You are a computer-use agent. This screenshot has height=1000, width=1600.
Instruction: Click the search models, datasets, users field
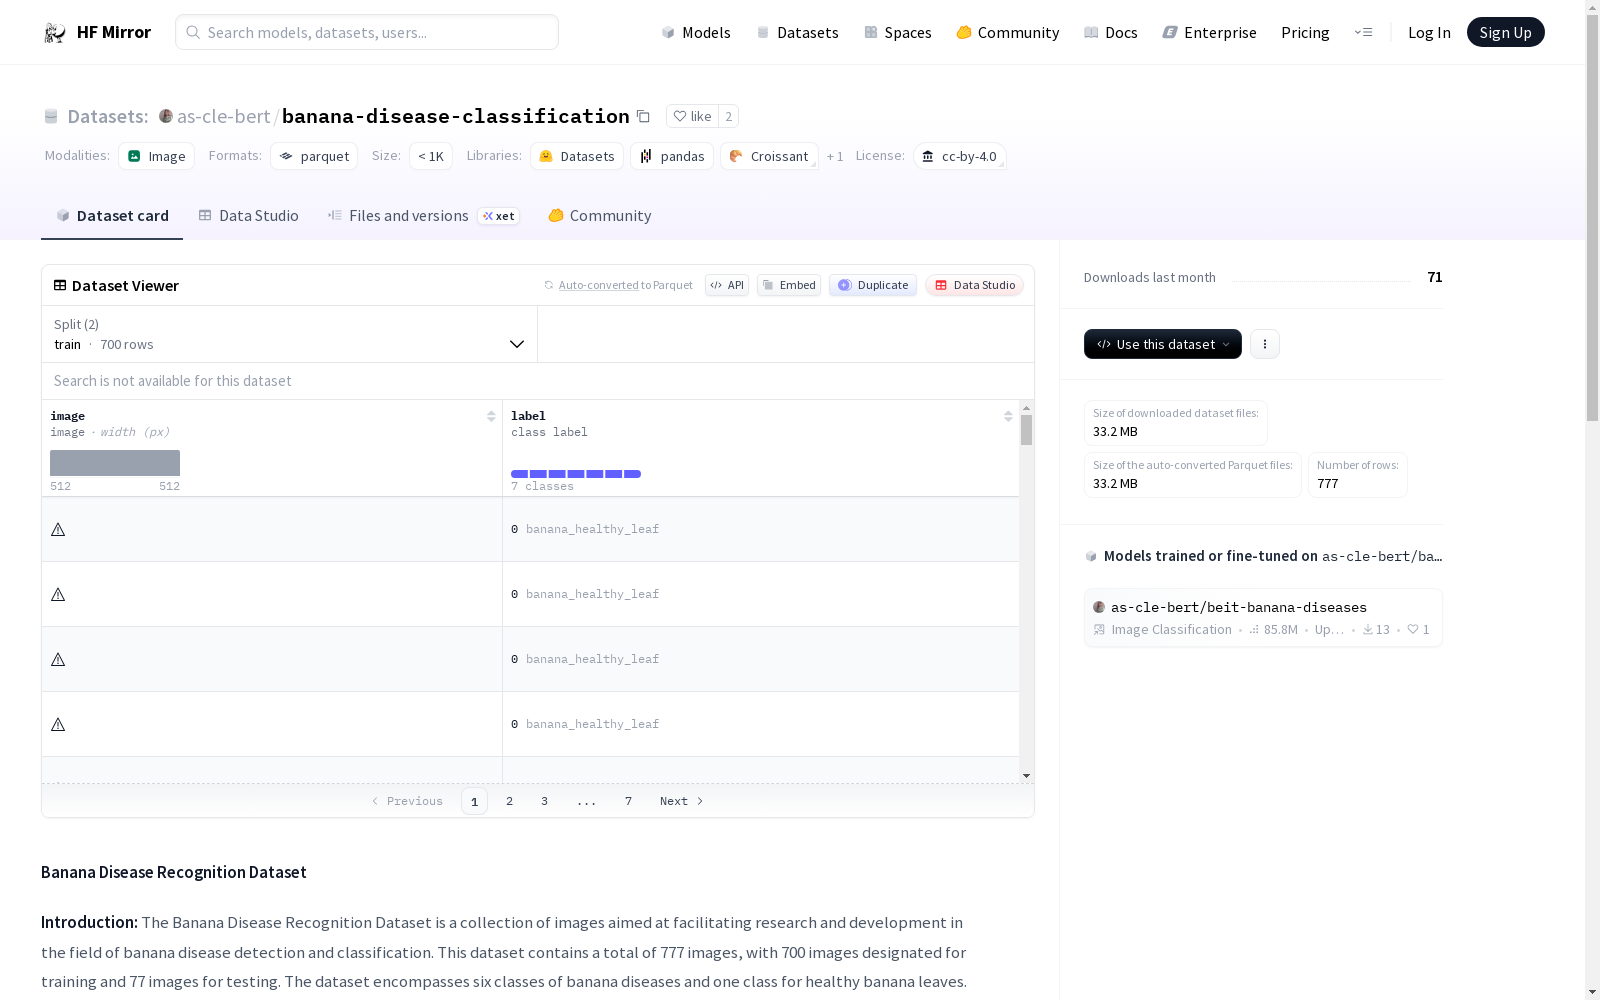pos(367,32)
